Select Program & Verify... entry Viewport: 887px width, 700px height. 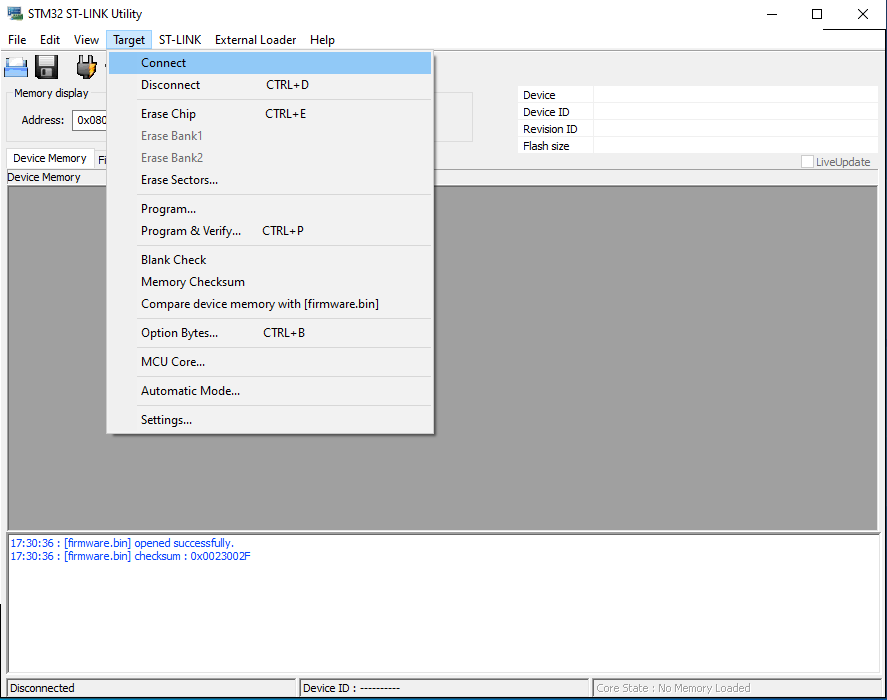tap(270, 231)
